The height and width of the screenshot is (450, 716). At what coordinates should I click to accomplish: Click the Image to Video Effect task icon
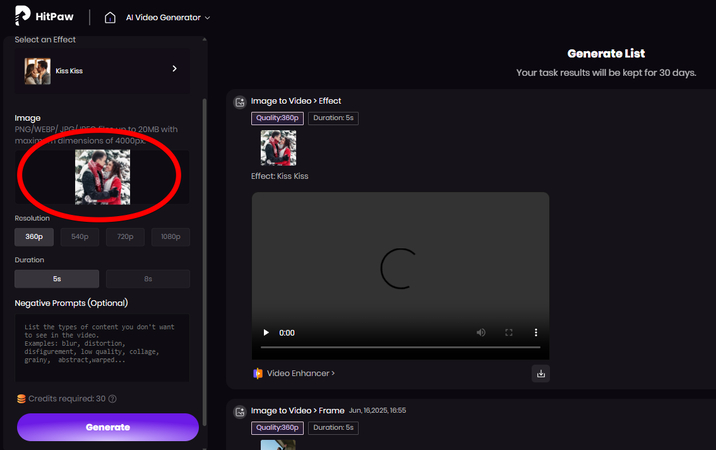pyautogui.click(x=240, y=102)
